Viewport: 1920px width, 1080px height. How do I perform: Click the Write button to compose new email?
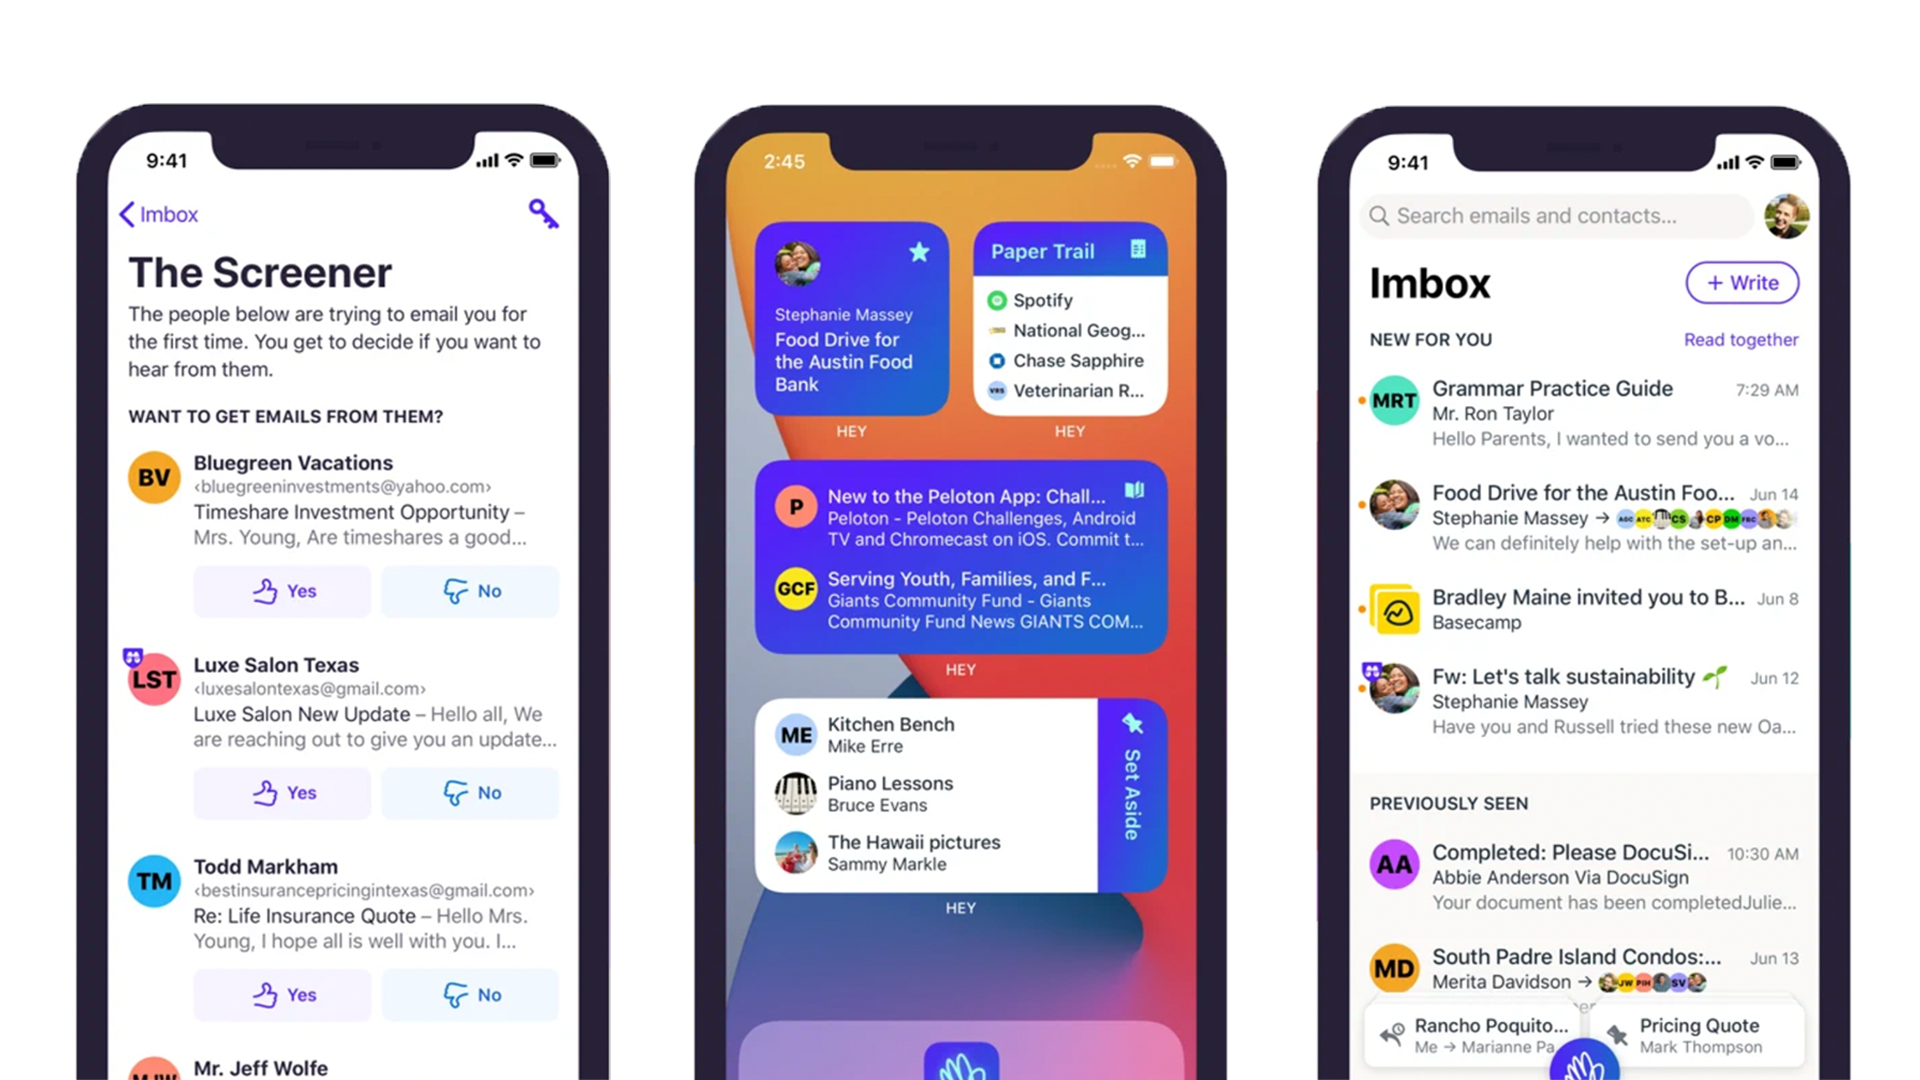click(1742, 282)
